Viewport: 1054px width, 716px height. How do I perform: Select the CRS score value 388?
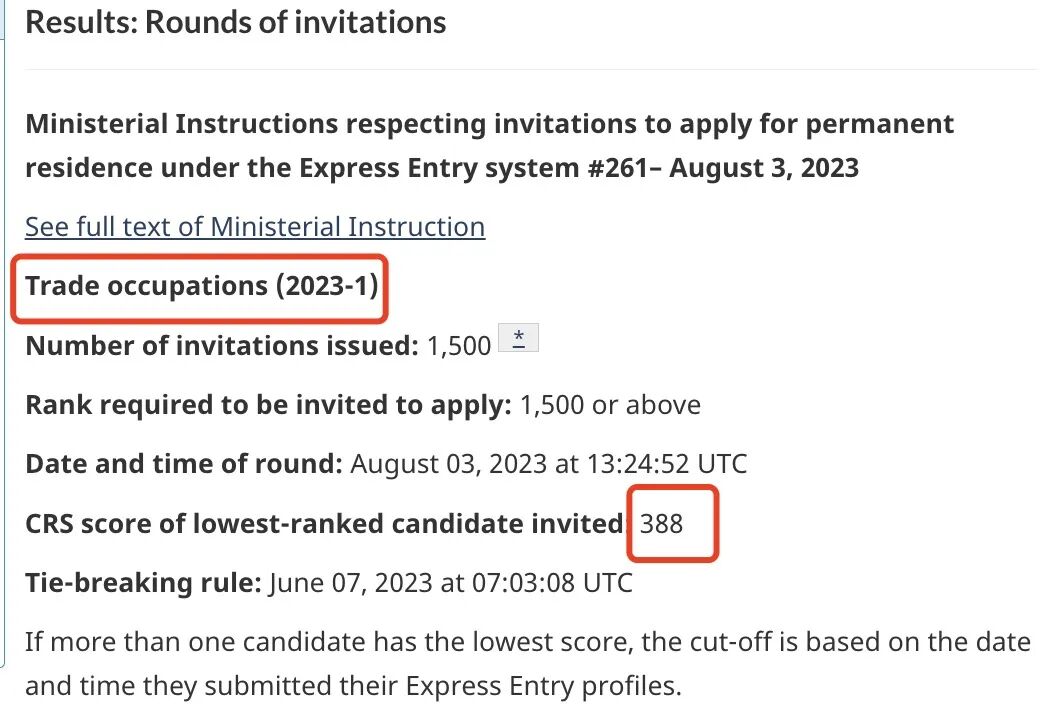coord(661,524)
